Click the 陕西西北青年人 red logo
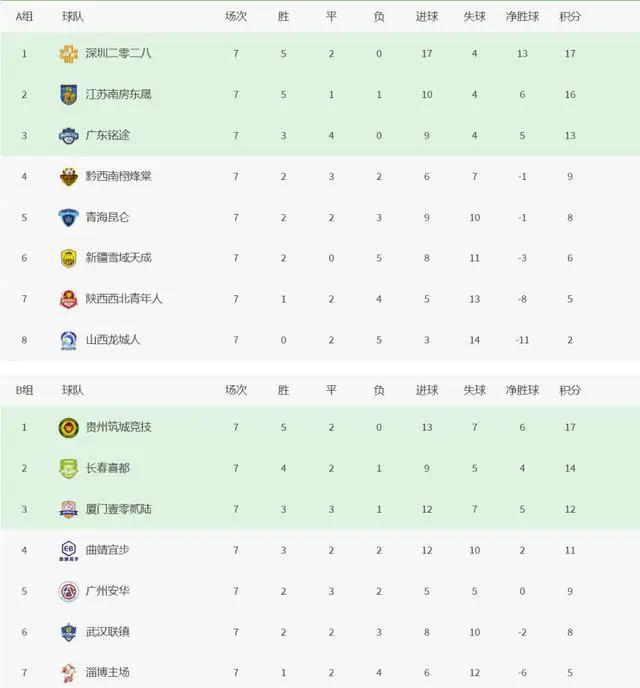The width and height of the screenshot is (640, 688). pos(68,299)
